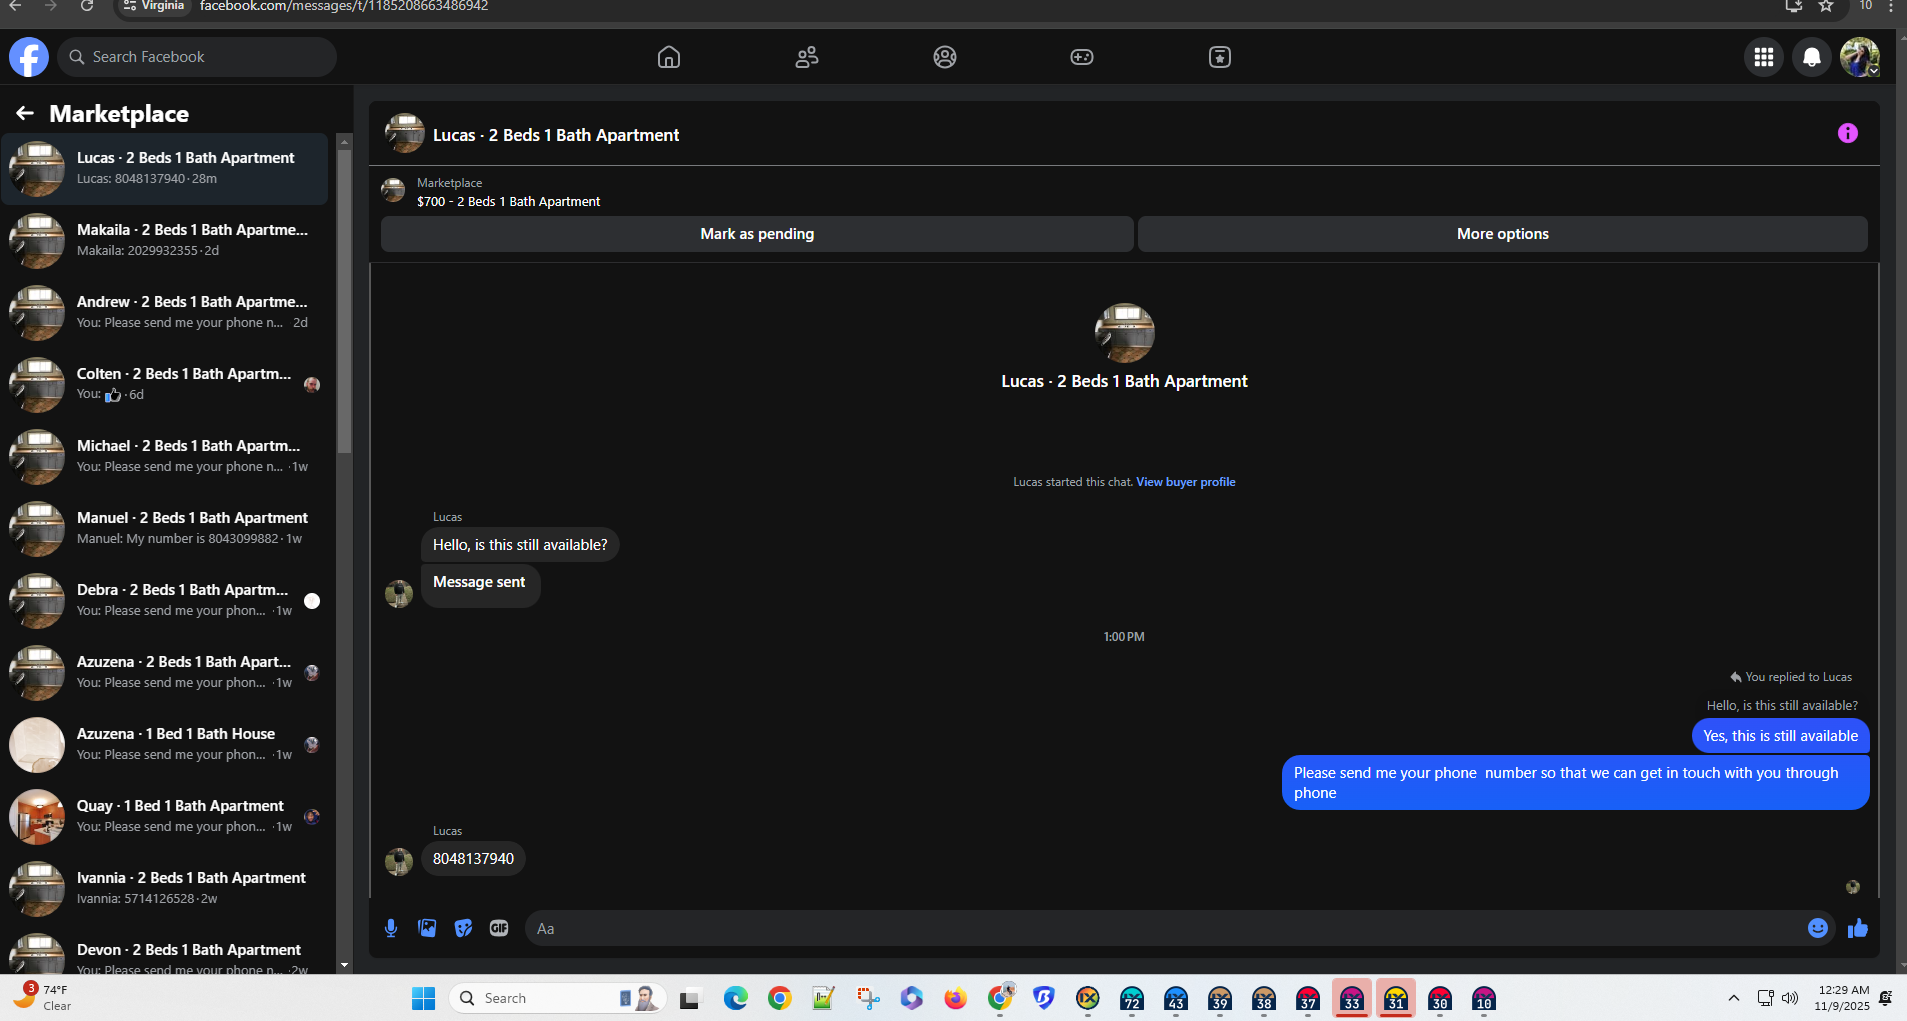The width and height of the screenshot is (1907, 1021).
Task: Open the weather widget showing 74°F
Action: click(x=42, y=997)
